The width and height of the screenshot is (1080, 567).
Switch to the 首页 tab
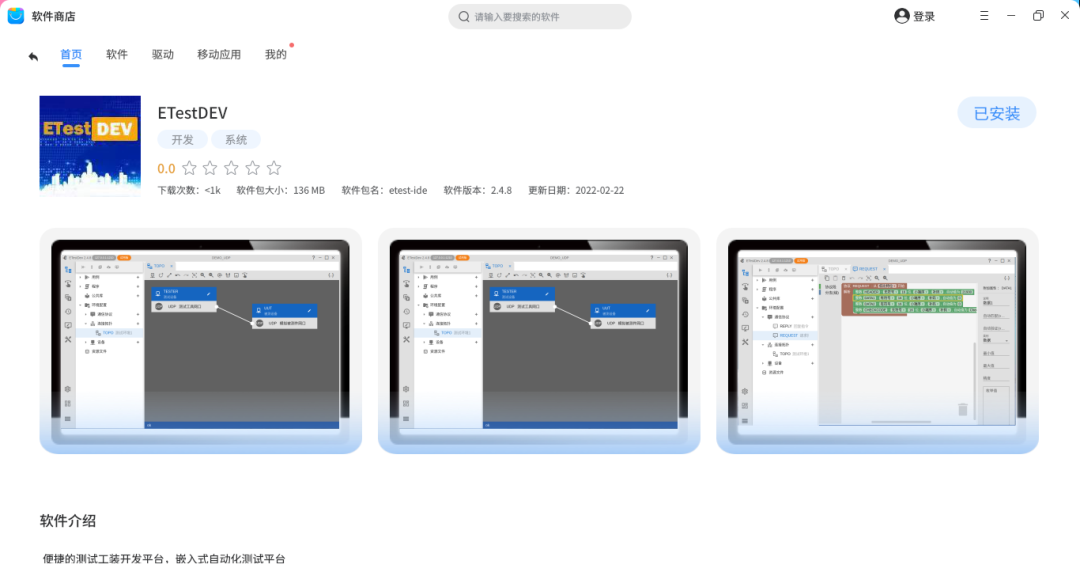point(71,55)
